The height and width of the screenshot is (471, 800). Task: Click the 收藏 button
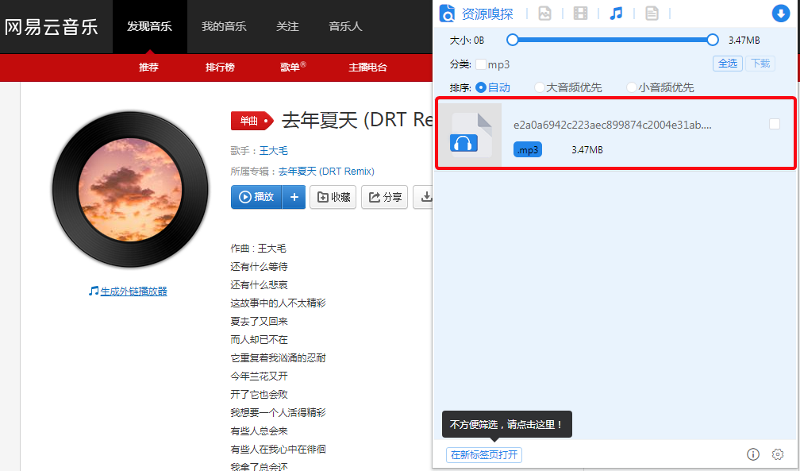tap(333, 197)
